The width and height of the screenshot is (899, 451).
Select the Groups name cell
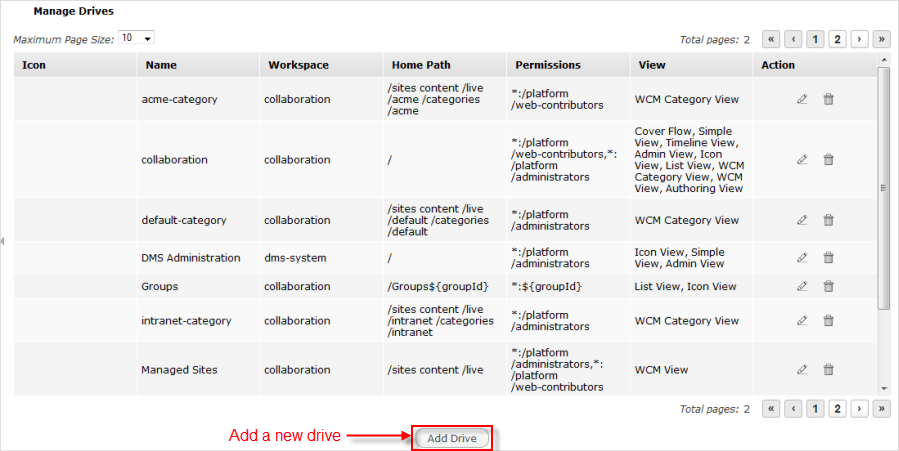198,286
